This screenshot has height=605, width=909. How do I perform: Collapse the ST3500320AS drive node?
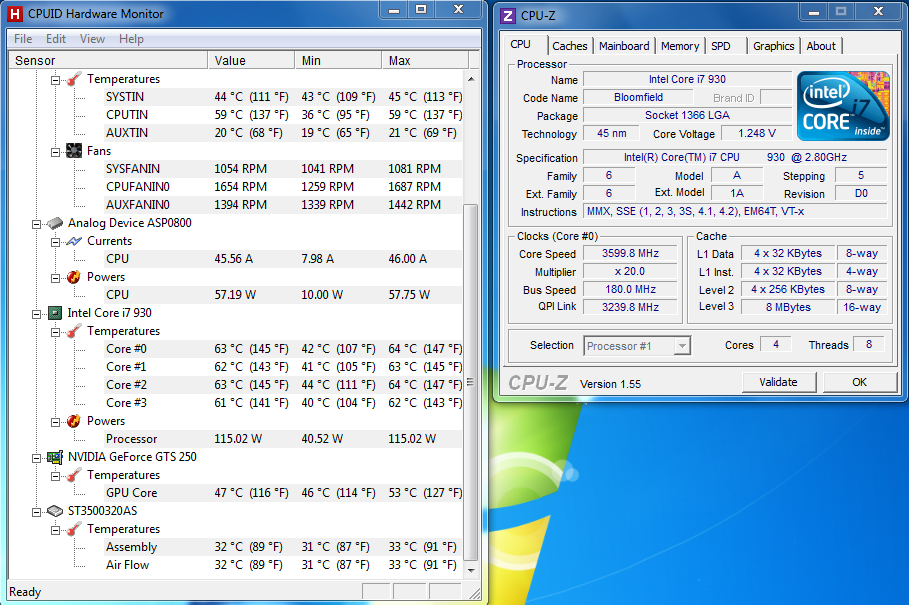pos(37,512)
